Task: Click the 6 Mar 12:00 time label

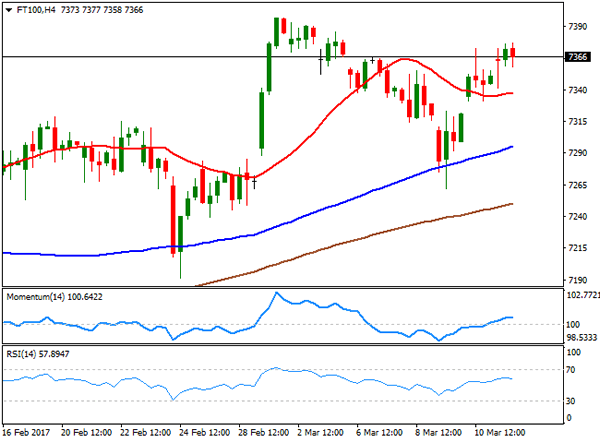Action: coord(380,433)
